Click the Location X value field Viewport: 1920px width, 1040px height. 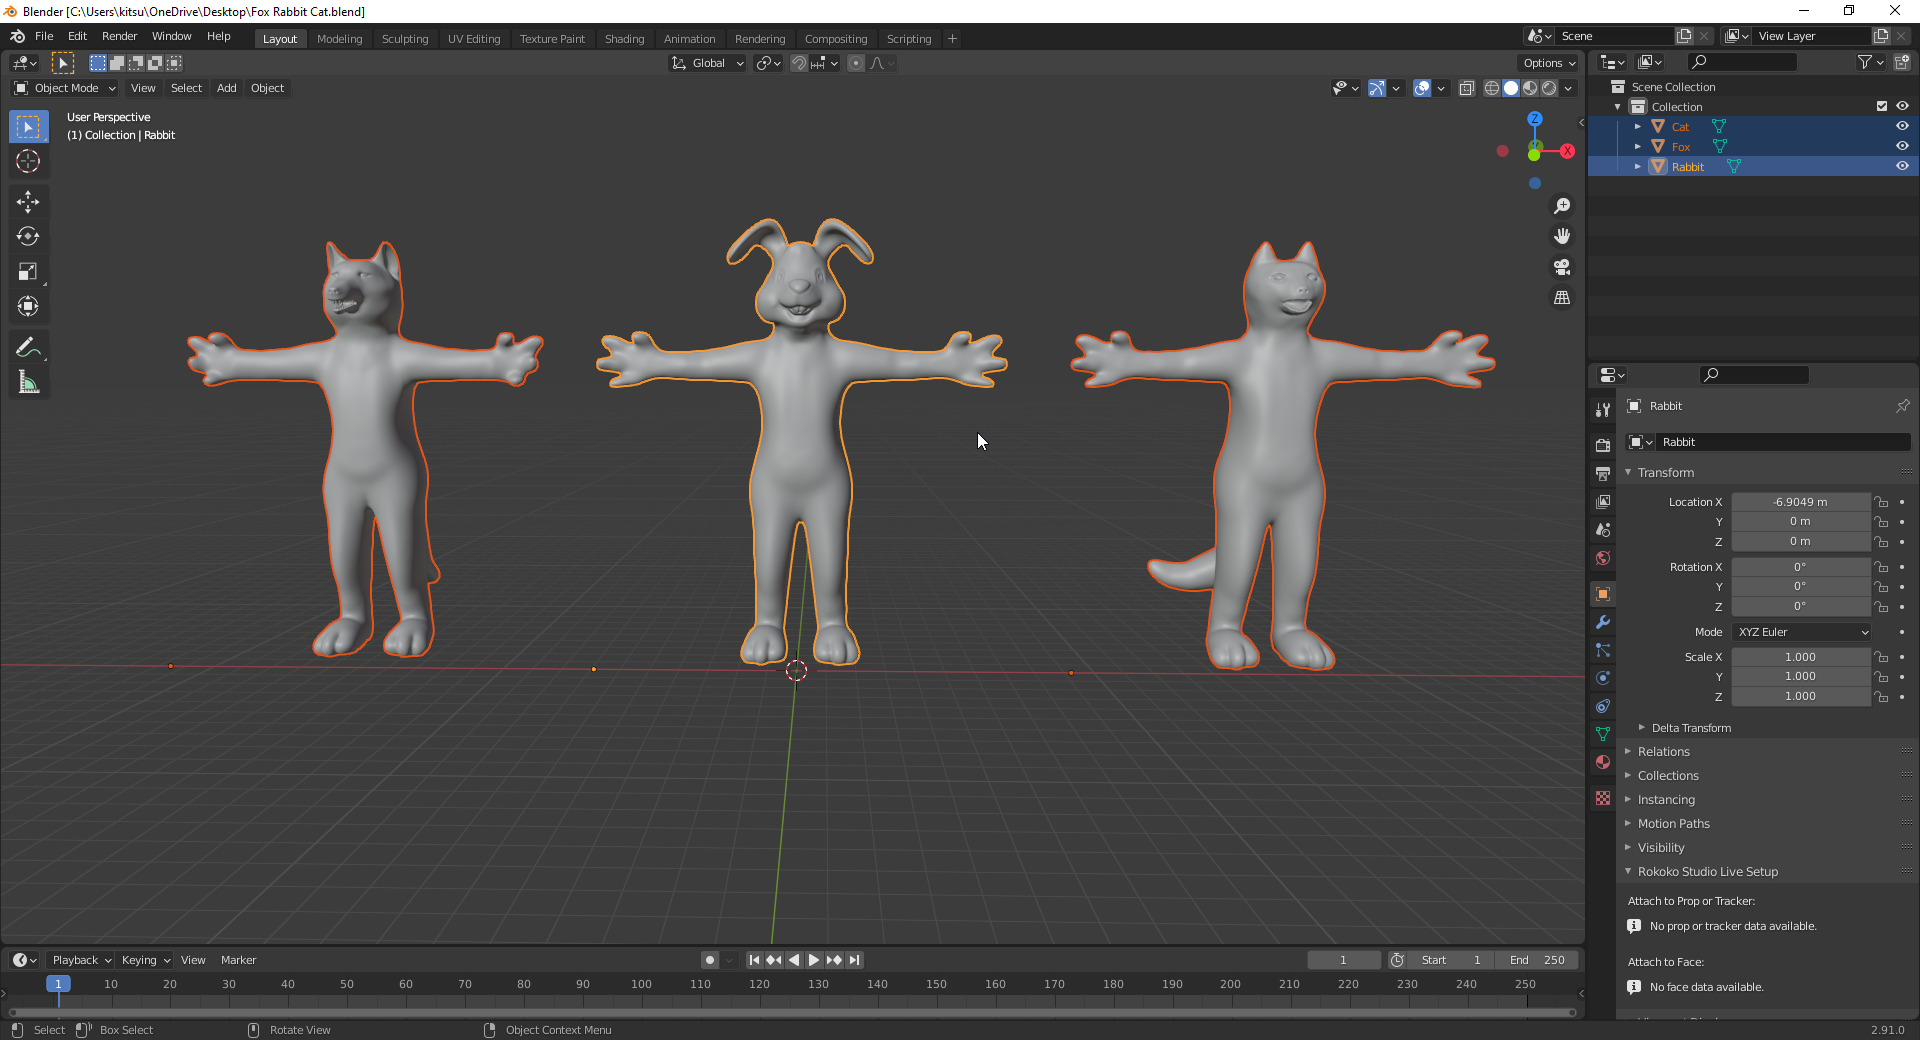[x=1800, y=501]
